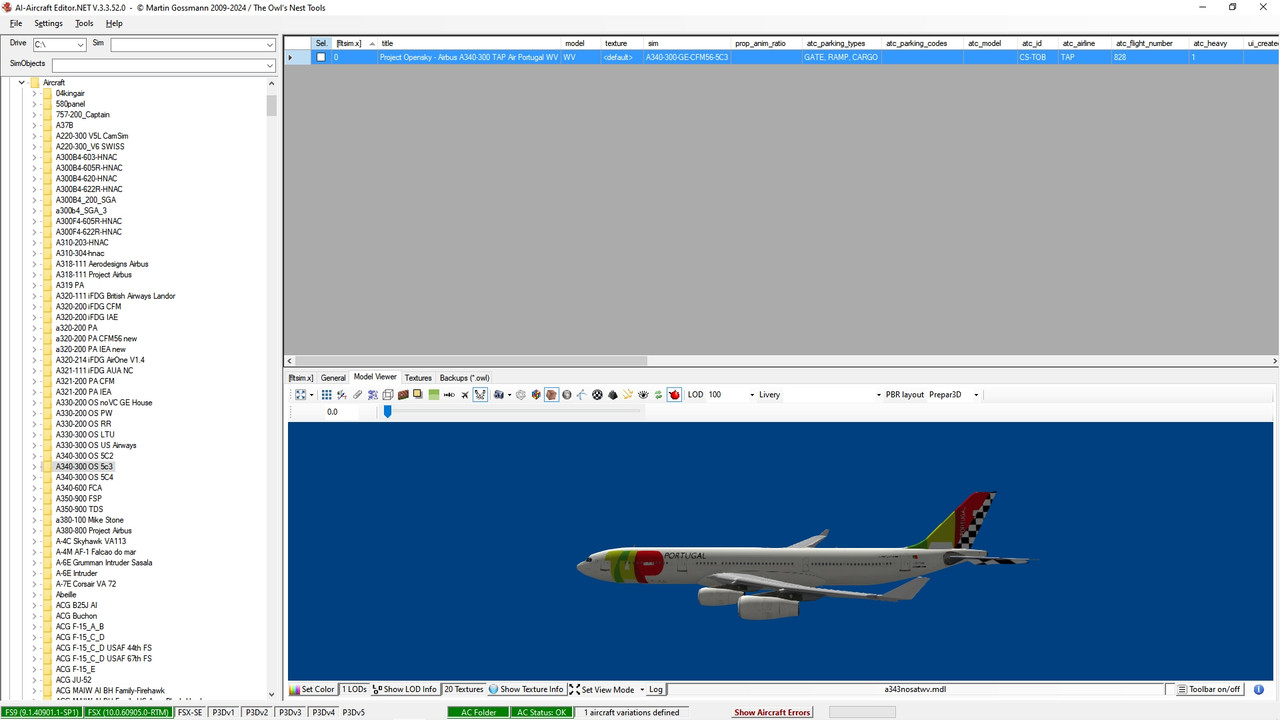This screenshot has width=1280, height=720.
Task: Click the grey gear icon in the viewer toolbar
Action: coord(520,394)
